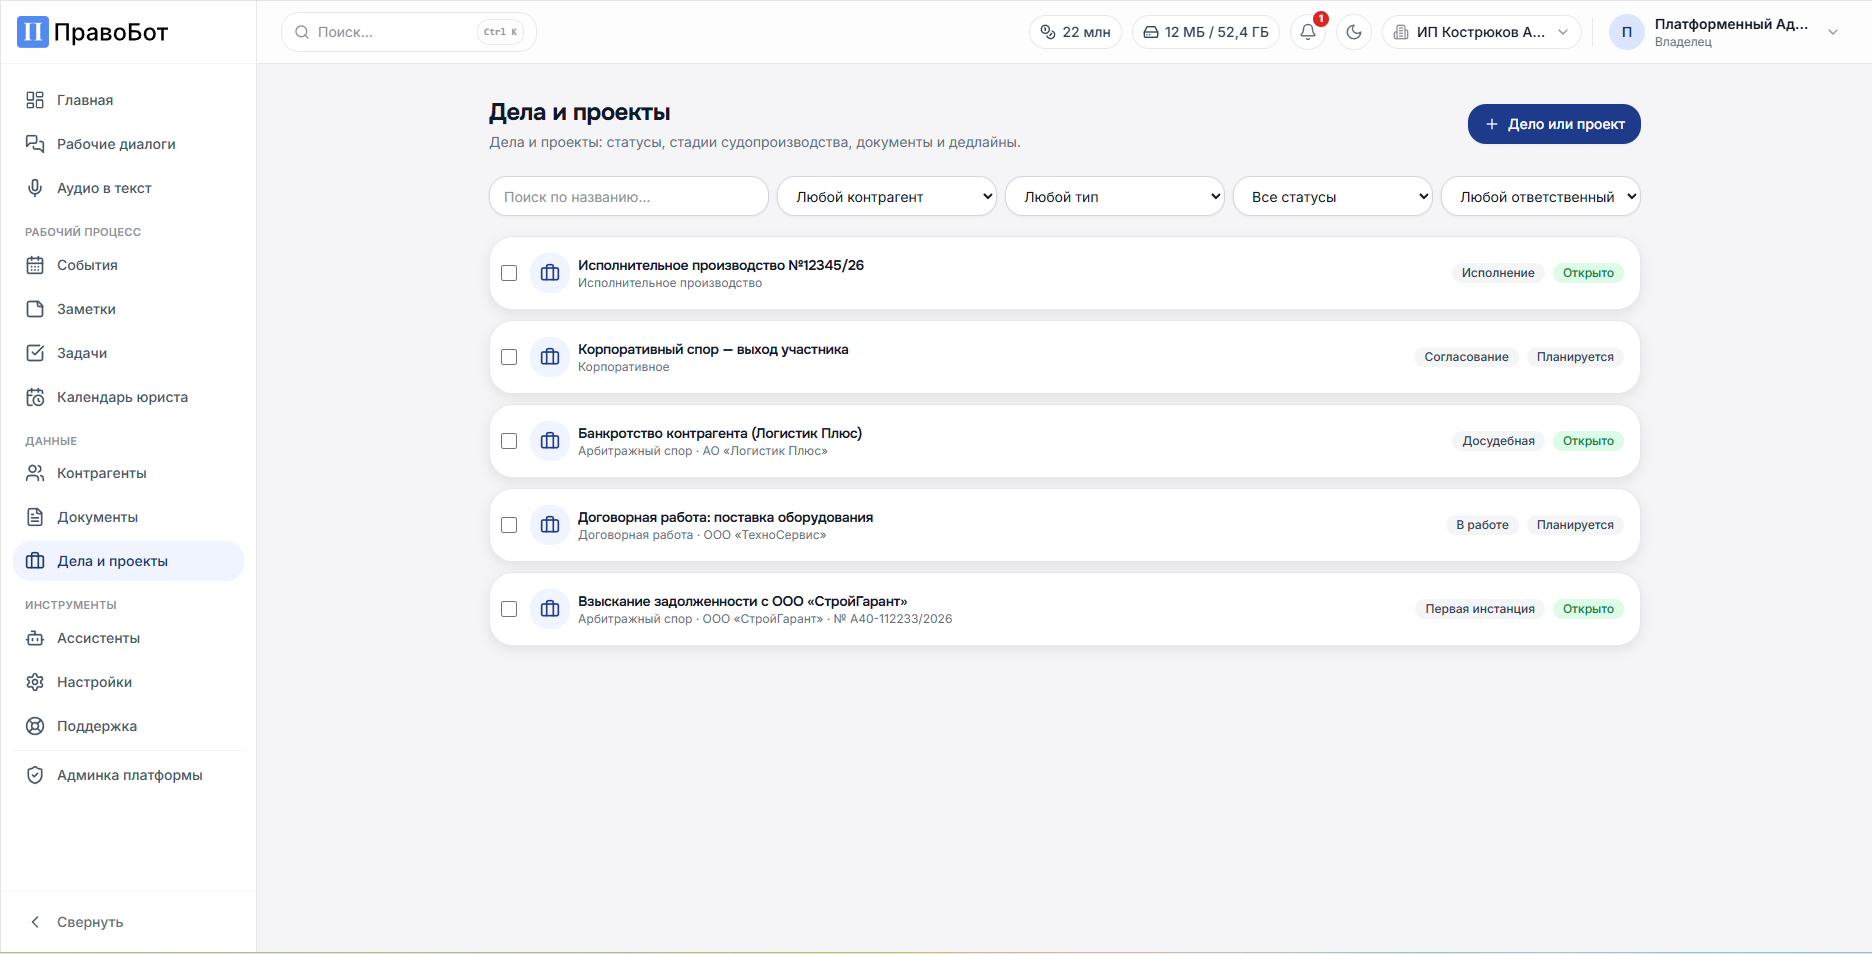Click the События calendar icon
The width and height of the screenshot is (1872, 954).
coord(35,265)
